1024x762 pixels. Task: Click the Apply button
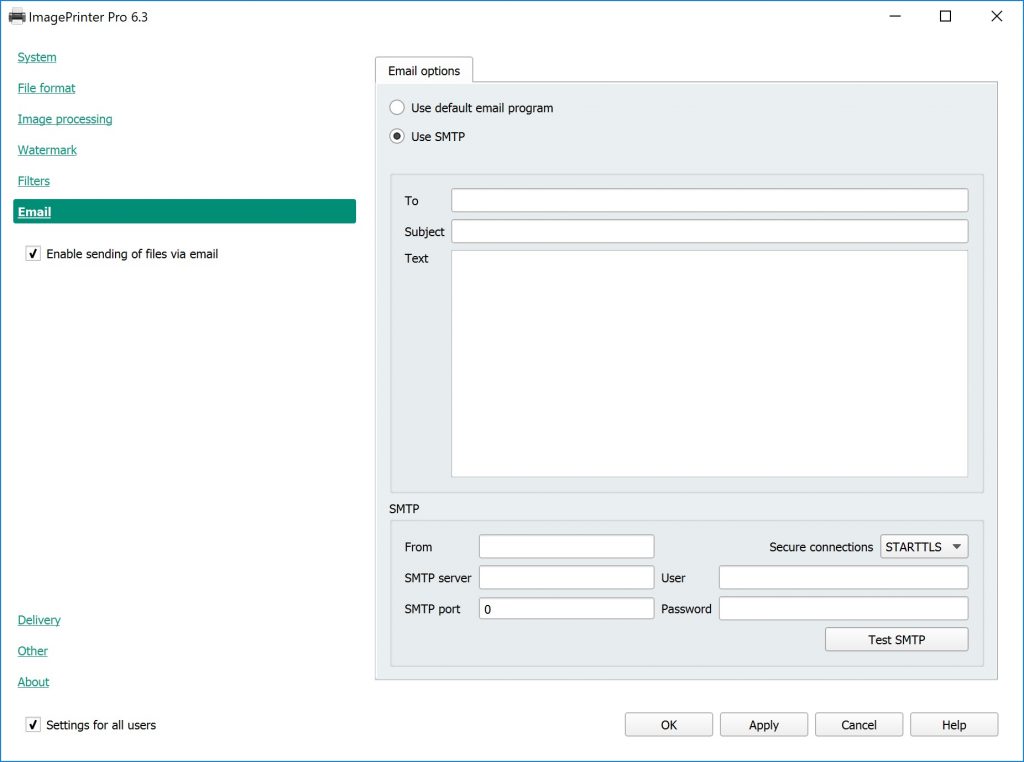click(x=763, y=725)
